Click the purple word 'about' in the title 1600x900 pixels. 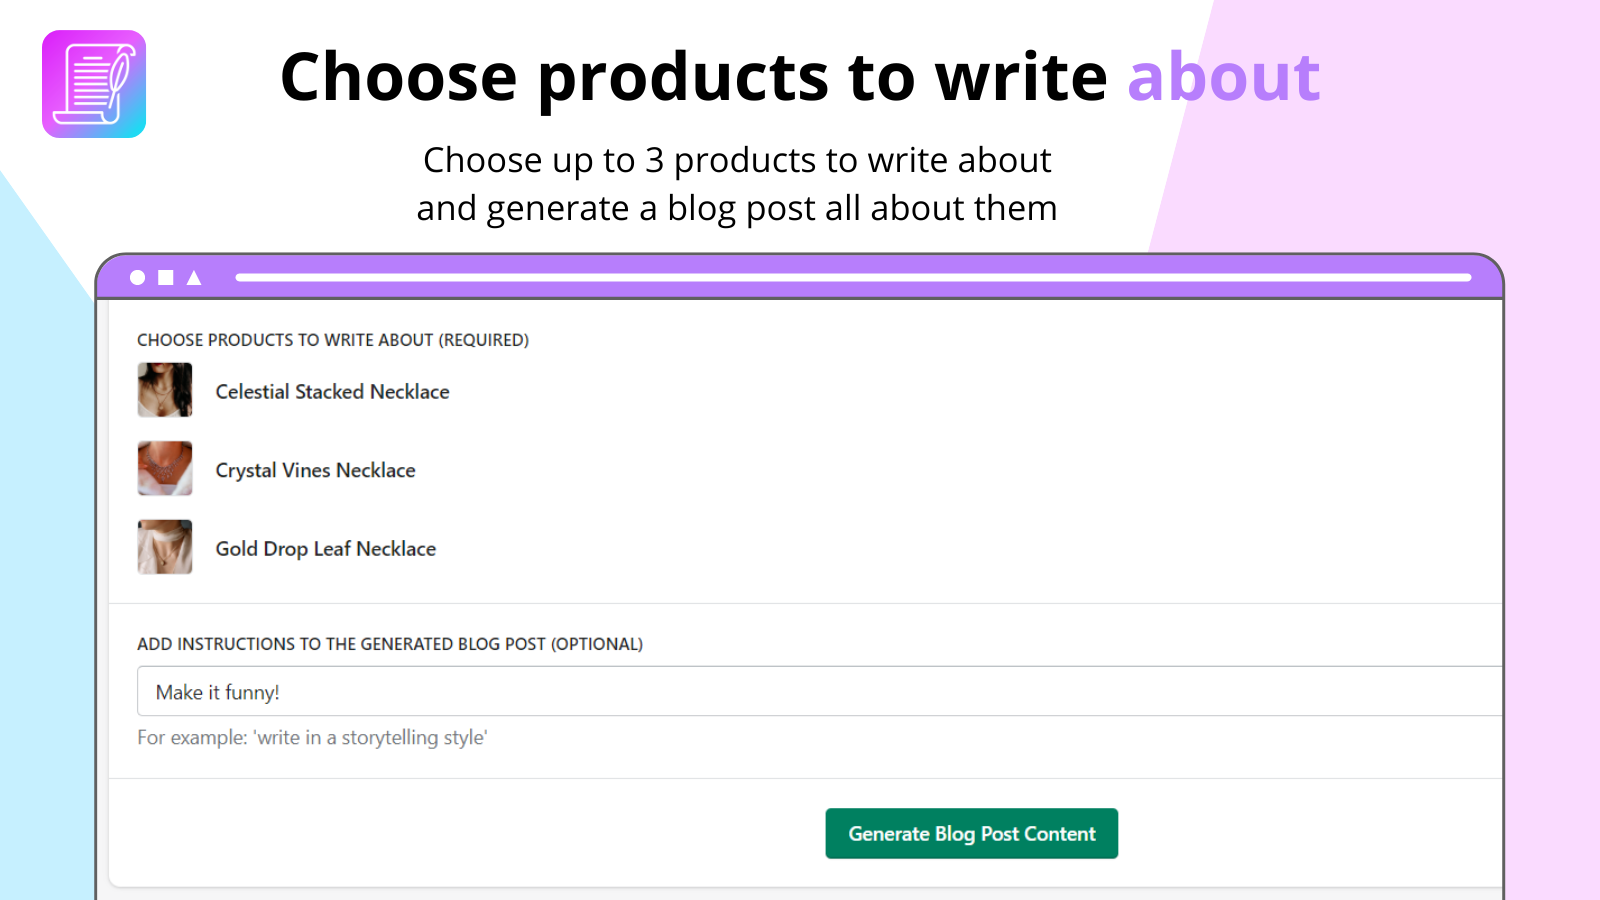tap(1222, 75)
